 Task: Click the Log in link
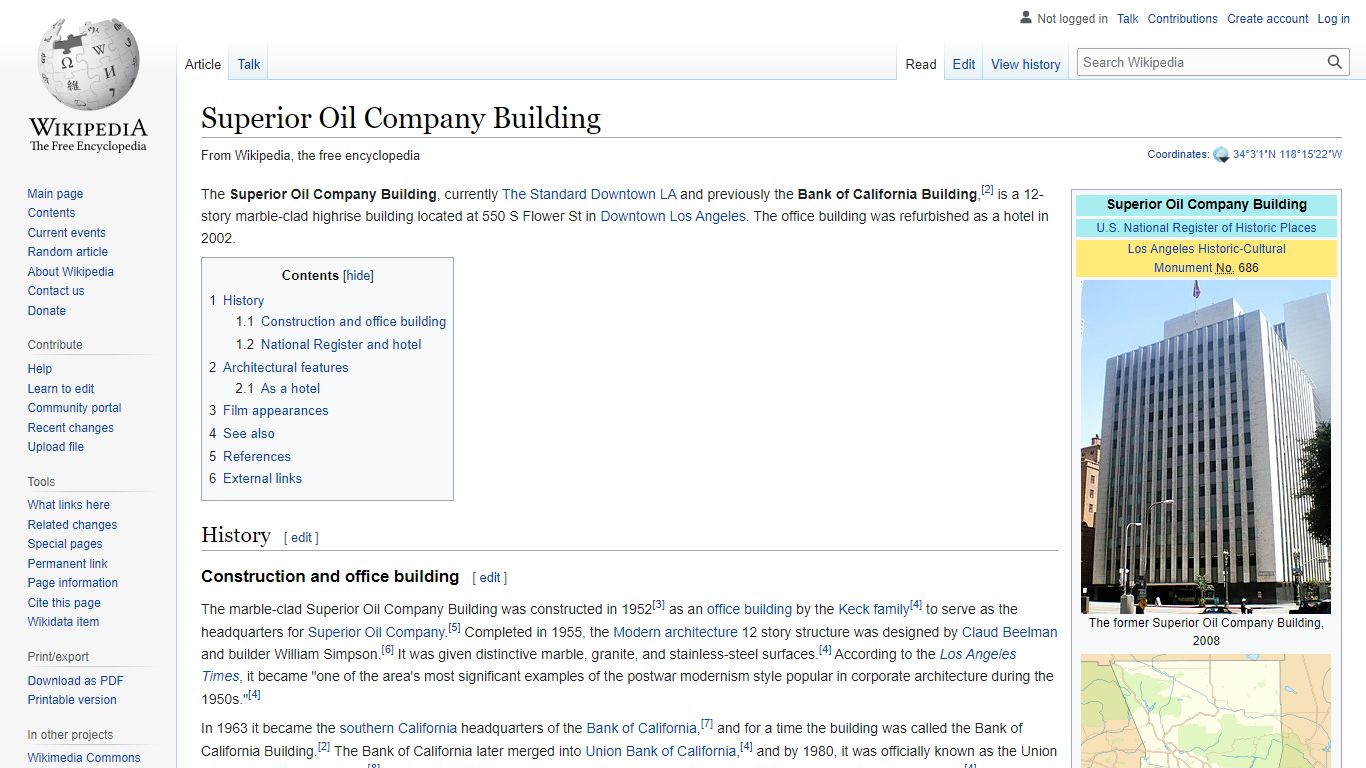coord(1333,19)
